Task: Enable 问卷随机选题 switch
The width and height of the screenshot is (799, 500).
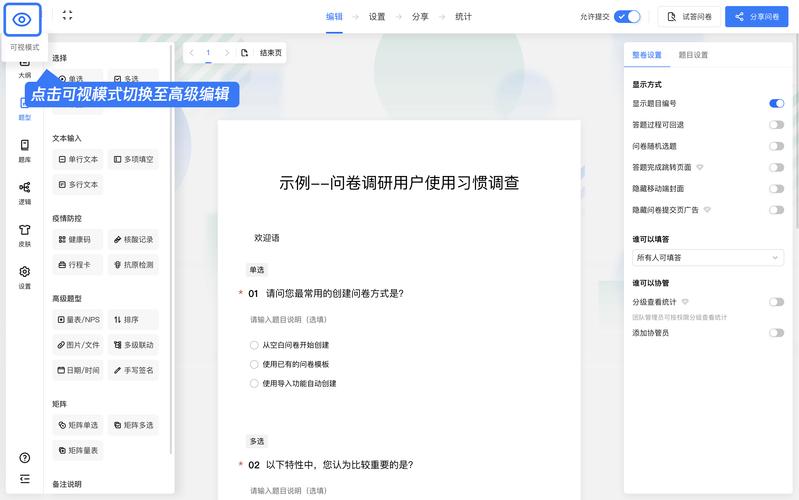Action: pos(777,146)
